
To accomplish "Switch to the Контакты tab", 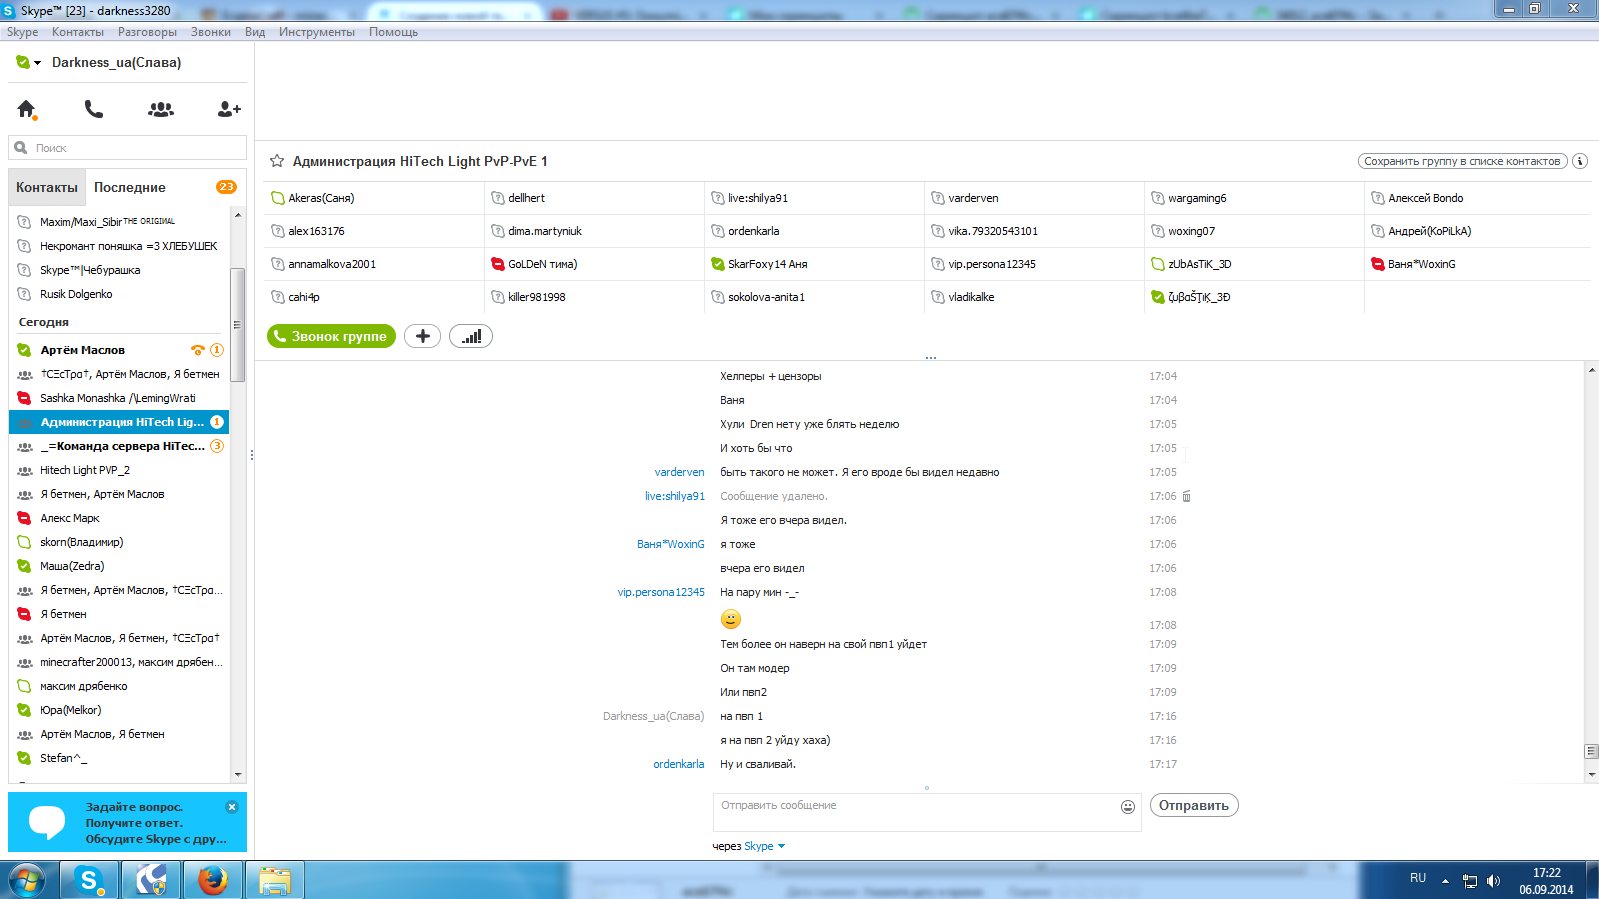I will pos(47,187).
